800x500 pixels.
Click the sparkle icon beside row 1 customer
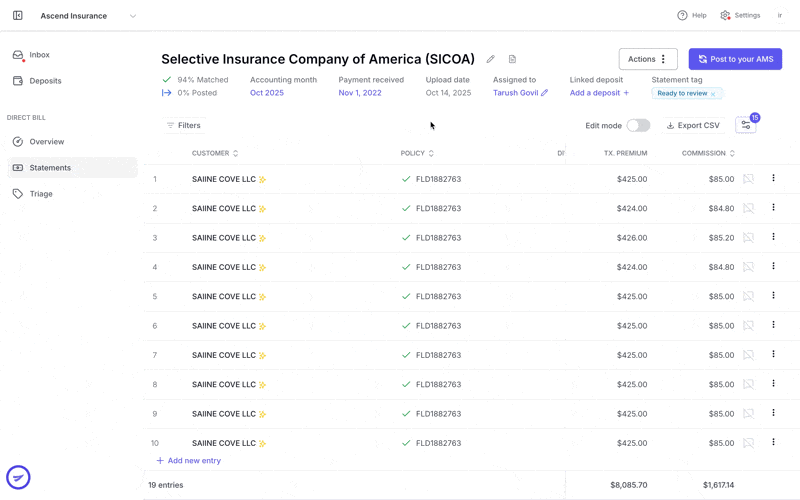pos(262,180)
